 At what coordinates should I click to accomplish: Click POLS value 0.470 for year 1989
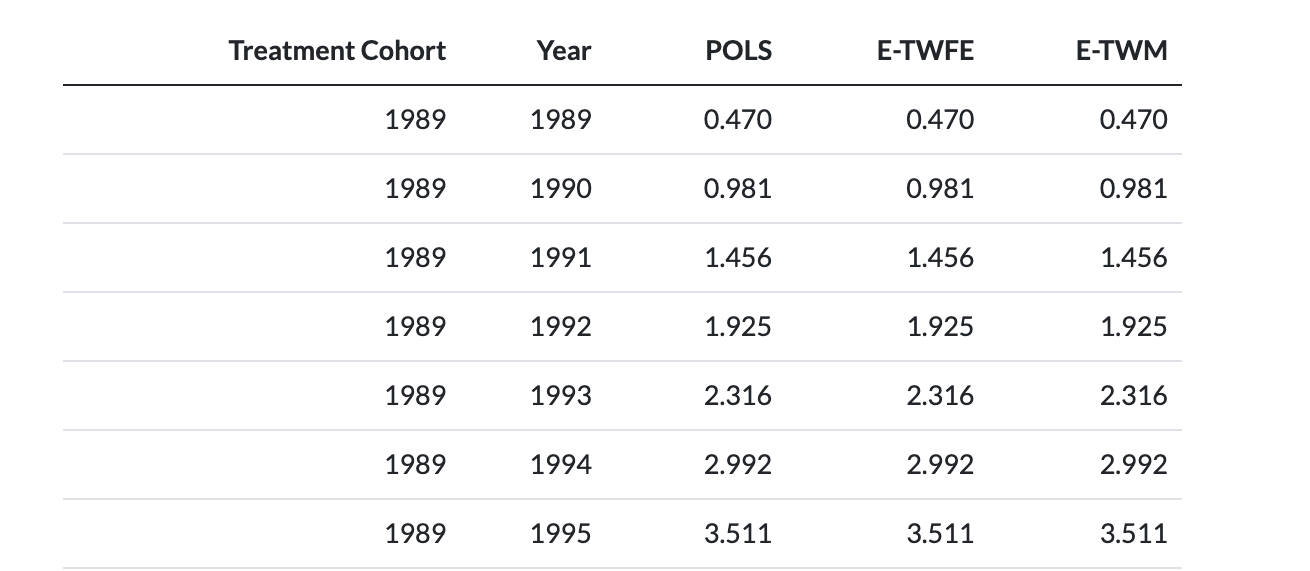coord(738,120)
